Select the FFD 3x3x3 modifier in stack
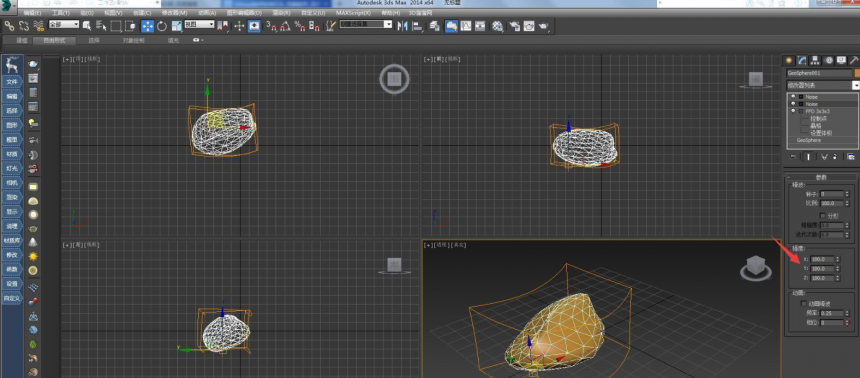The height and width of the screenshot is (378, 860). (x=817, y=111)
